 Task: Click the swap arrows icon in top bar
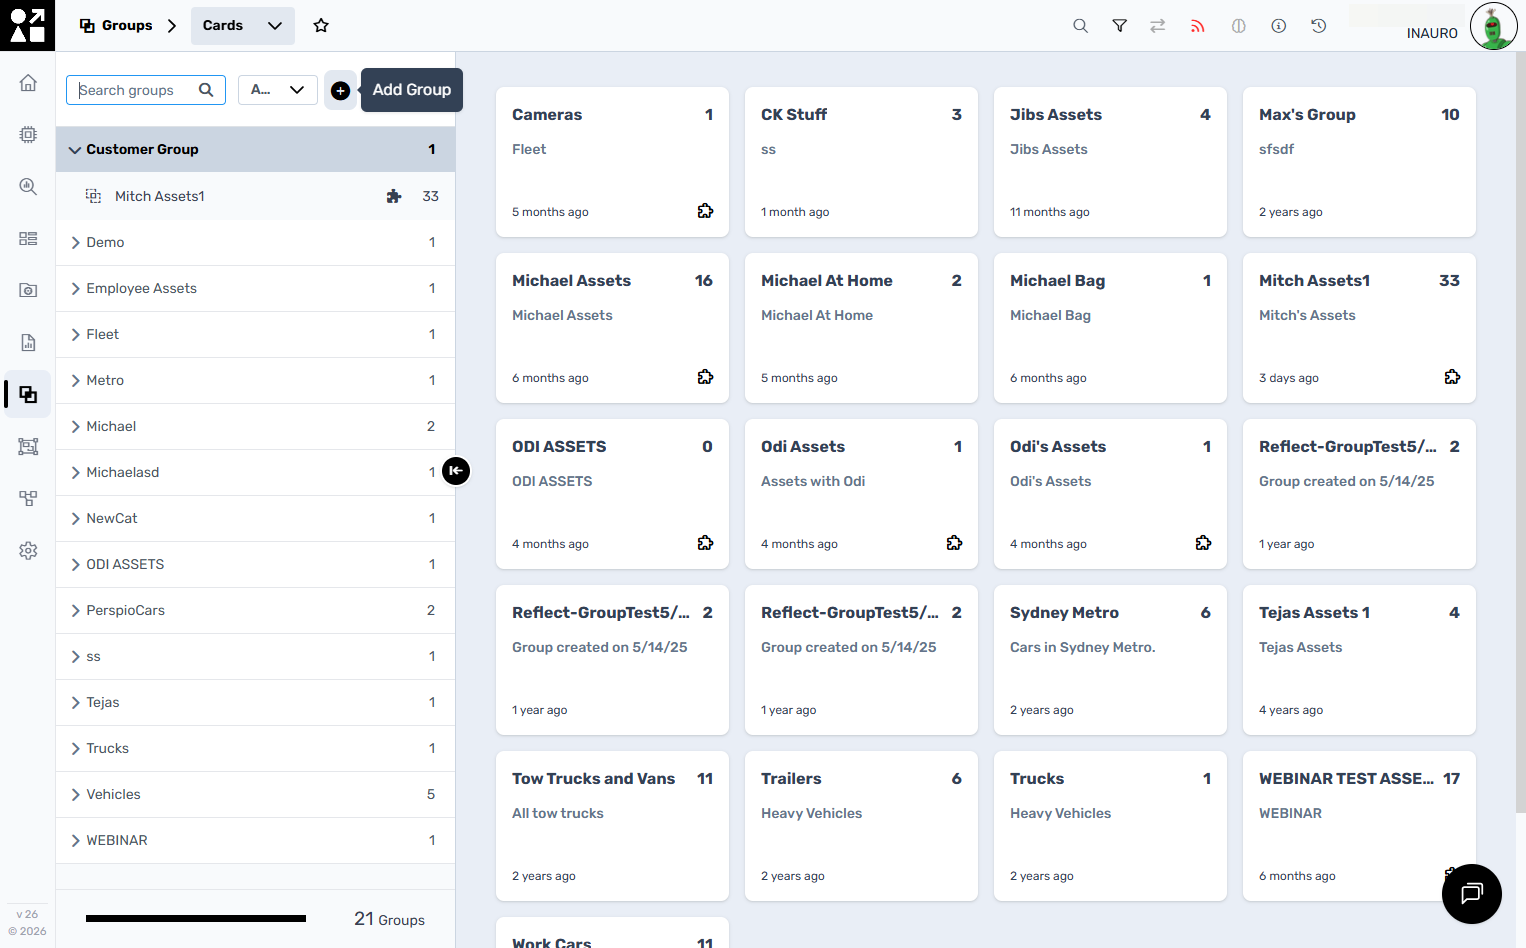pyautogui.click(x=1158, y=26)
